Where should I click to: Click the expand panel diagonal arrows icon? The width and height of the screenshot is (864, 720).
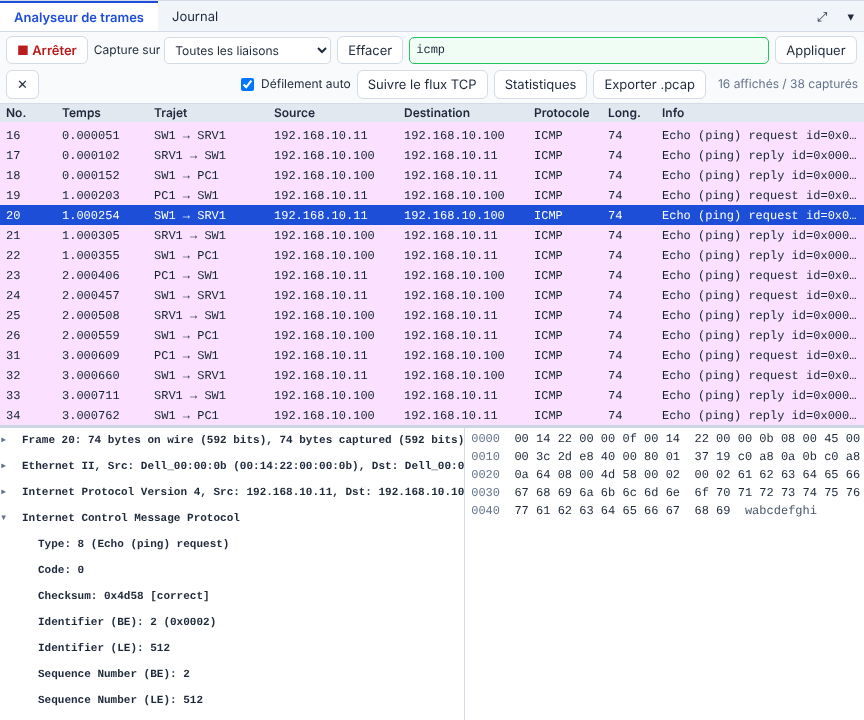[822, 17]
